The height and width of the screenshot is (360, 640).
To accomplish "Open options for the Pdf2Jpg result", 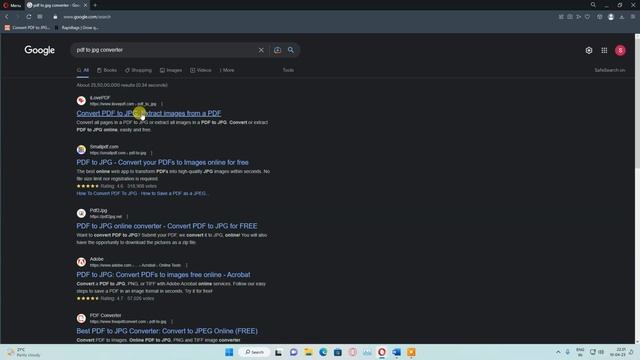I will click(x=127, y=217).
